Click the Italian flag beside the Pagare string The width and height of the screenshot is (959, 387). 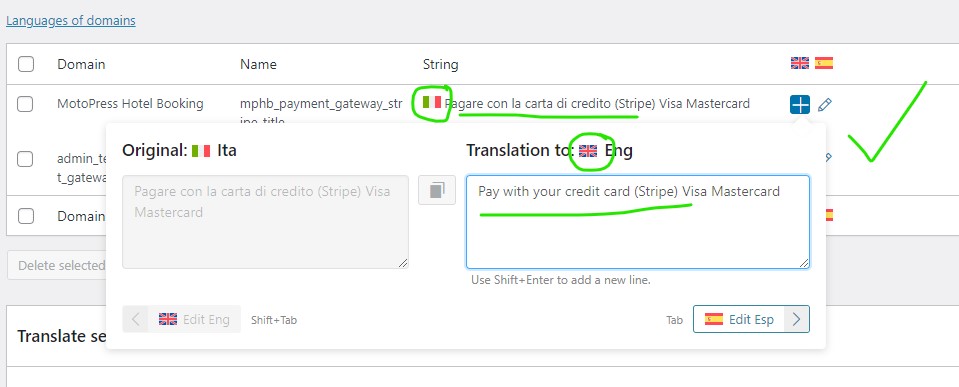pos(432,102)
